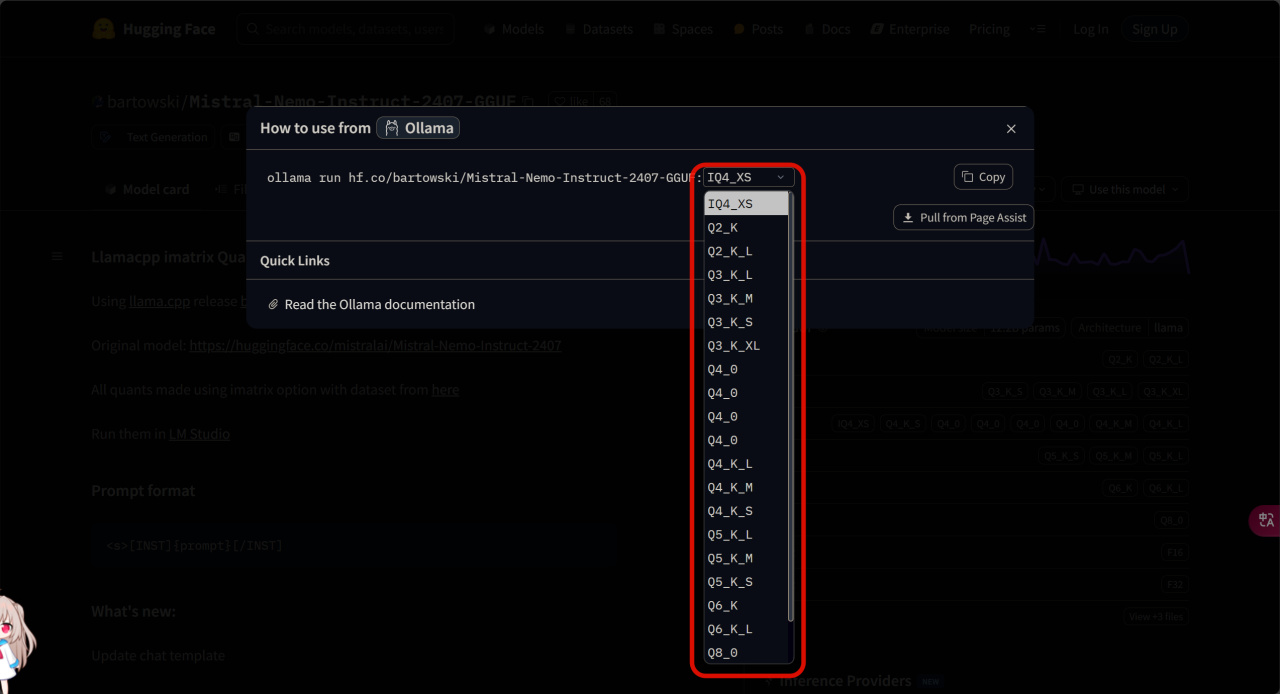Pick Q8_0 quantization option
1280x694 pixels.
[x=746, y=653]
